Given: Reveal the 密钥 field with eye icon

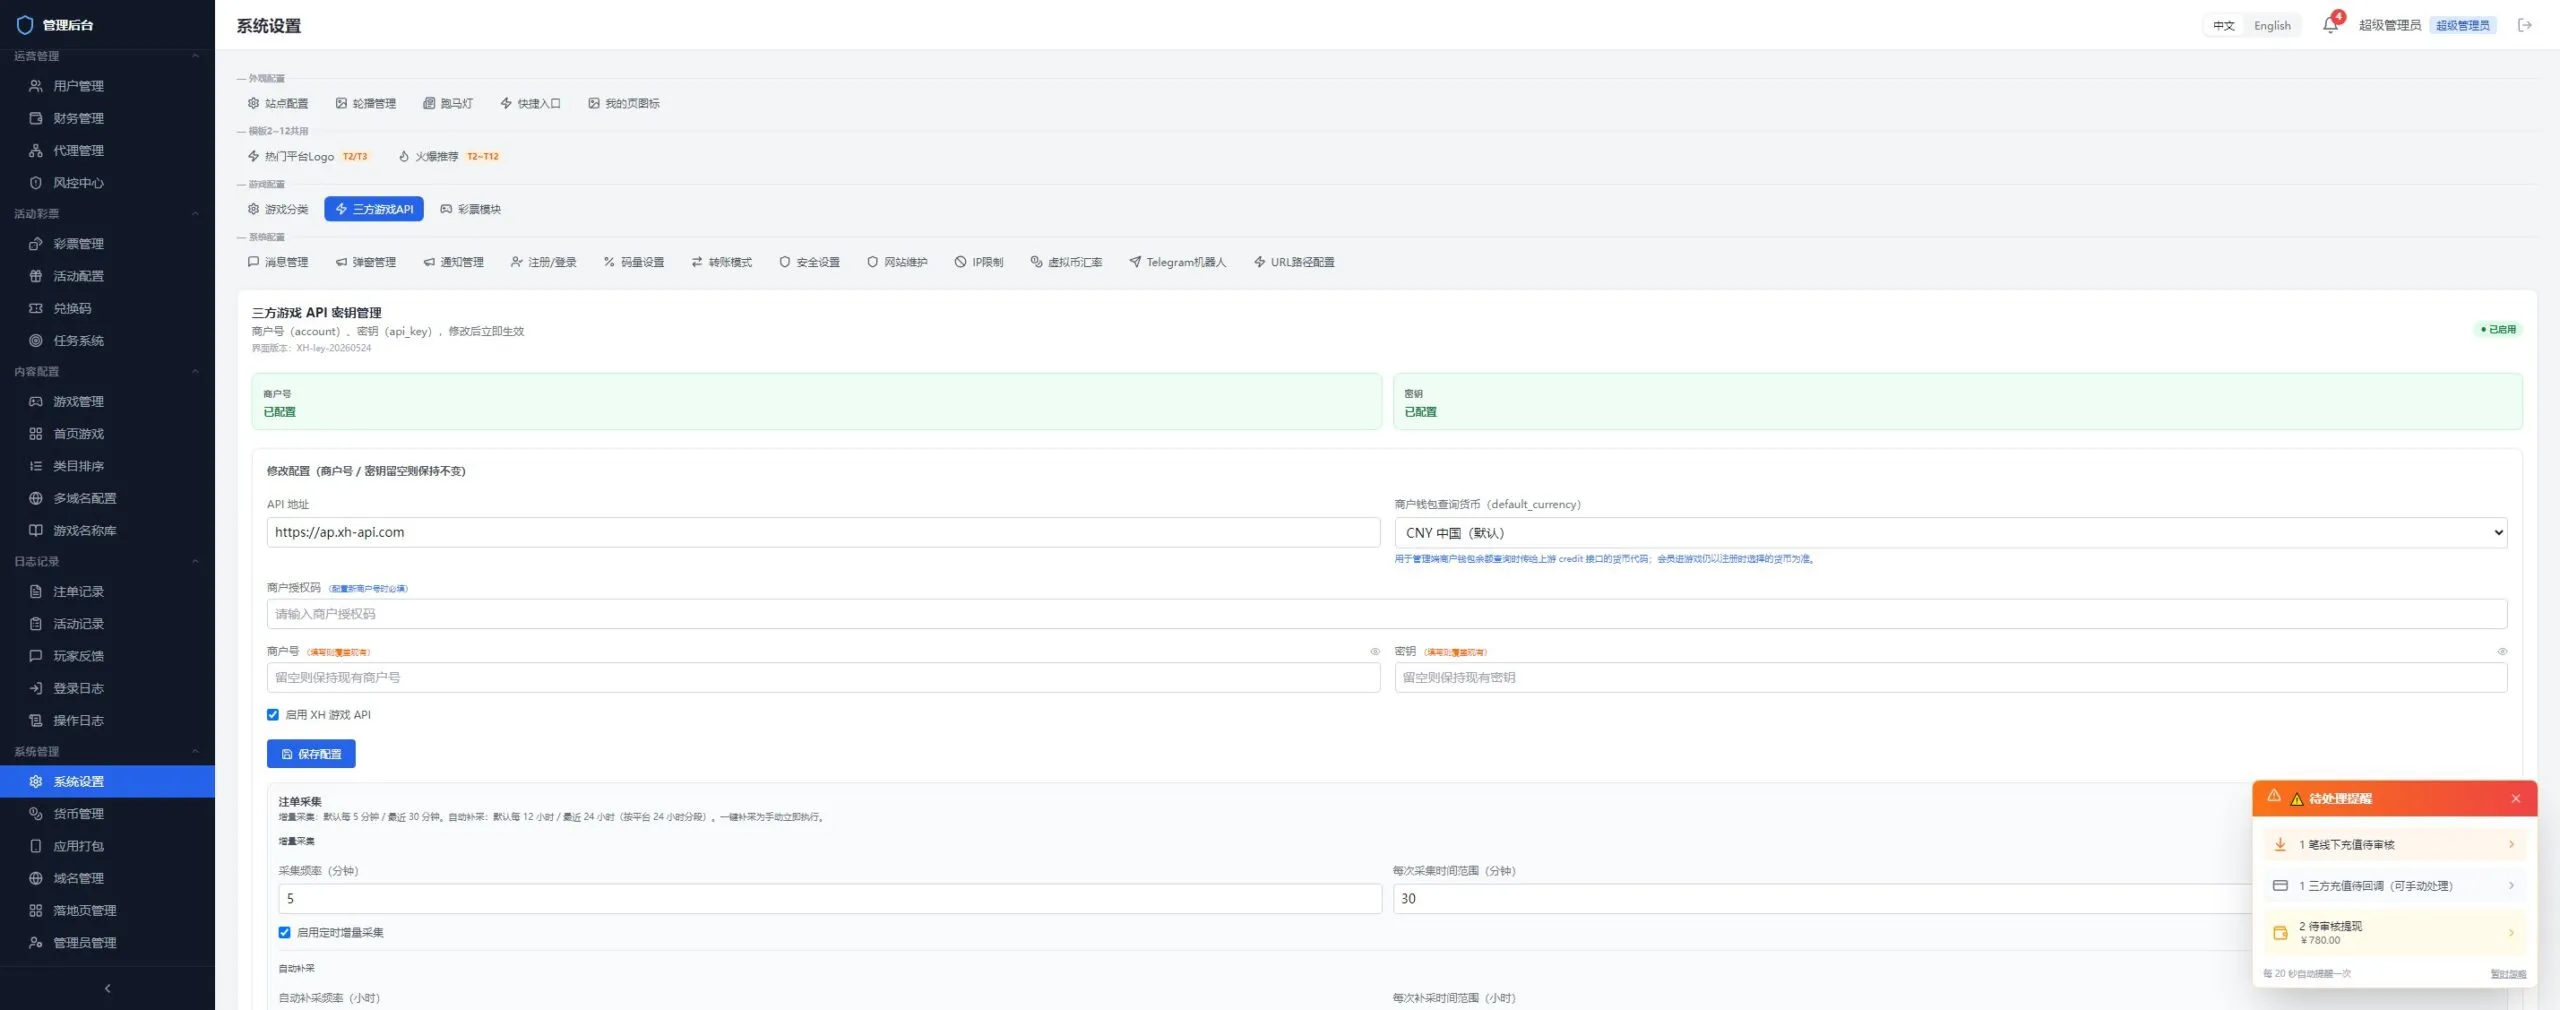Looking at the screenshot, I should 2502,651.
